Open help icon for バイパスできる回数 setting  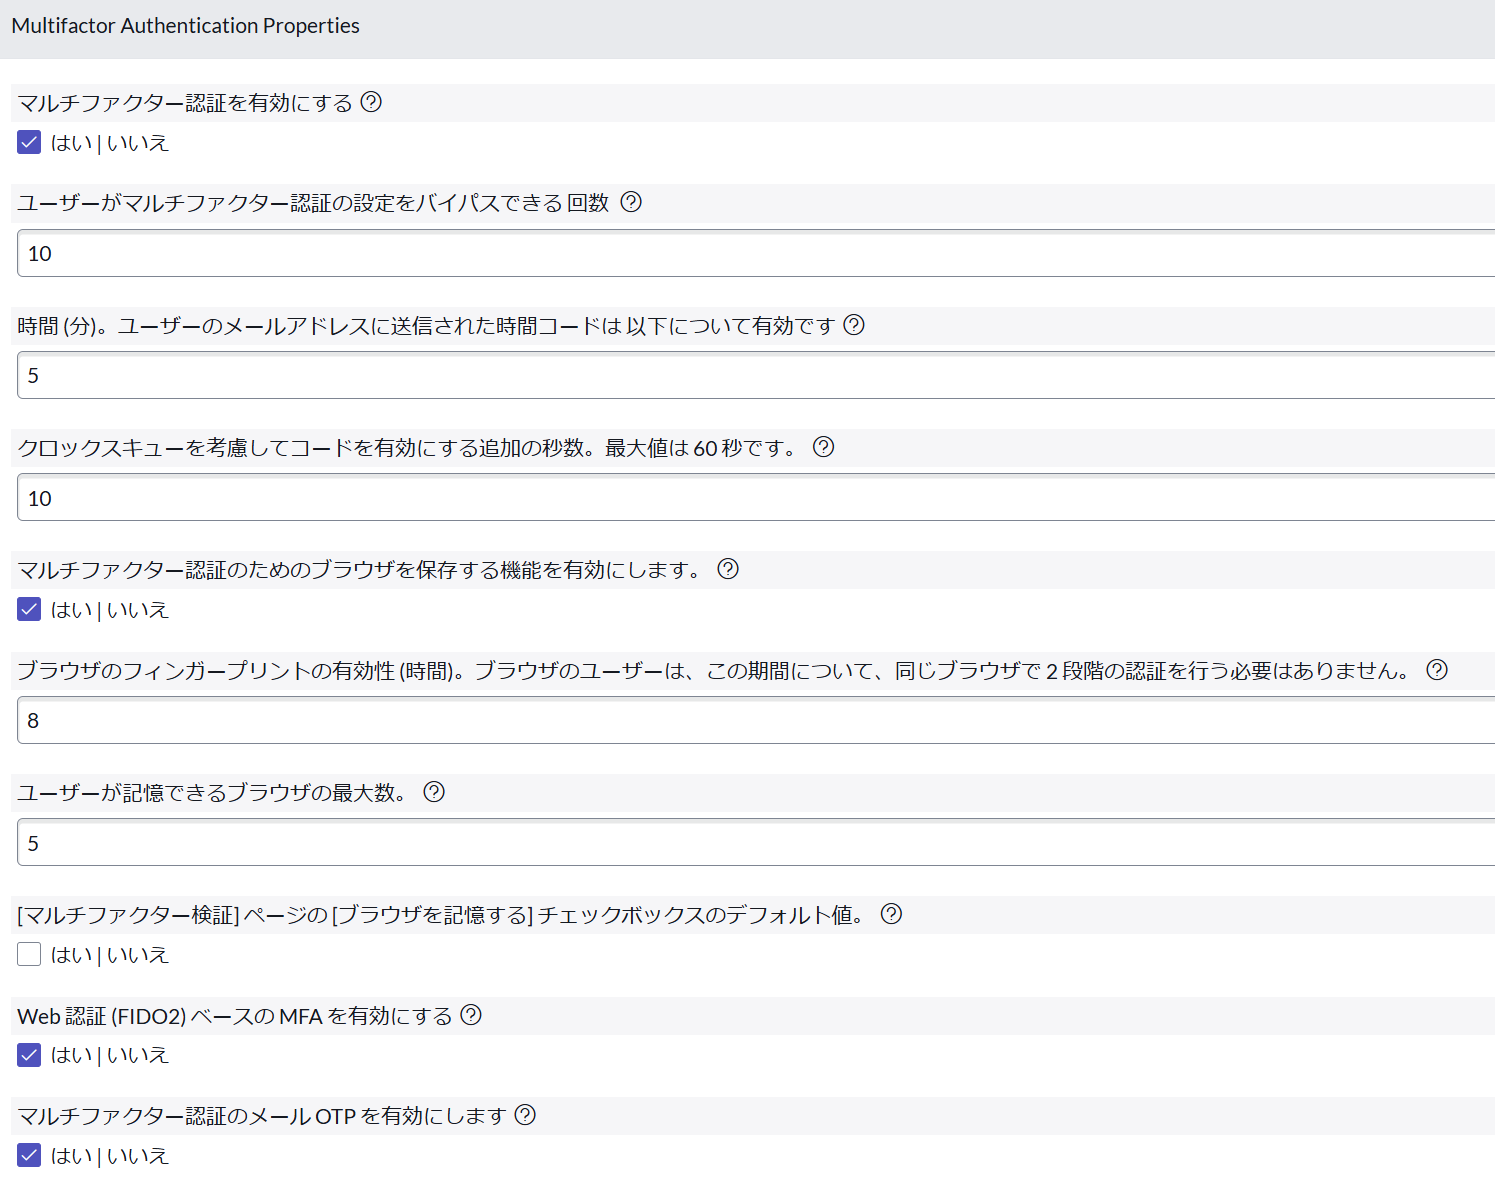631,202
